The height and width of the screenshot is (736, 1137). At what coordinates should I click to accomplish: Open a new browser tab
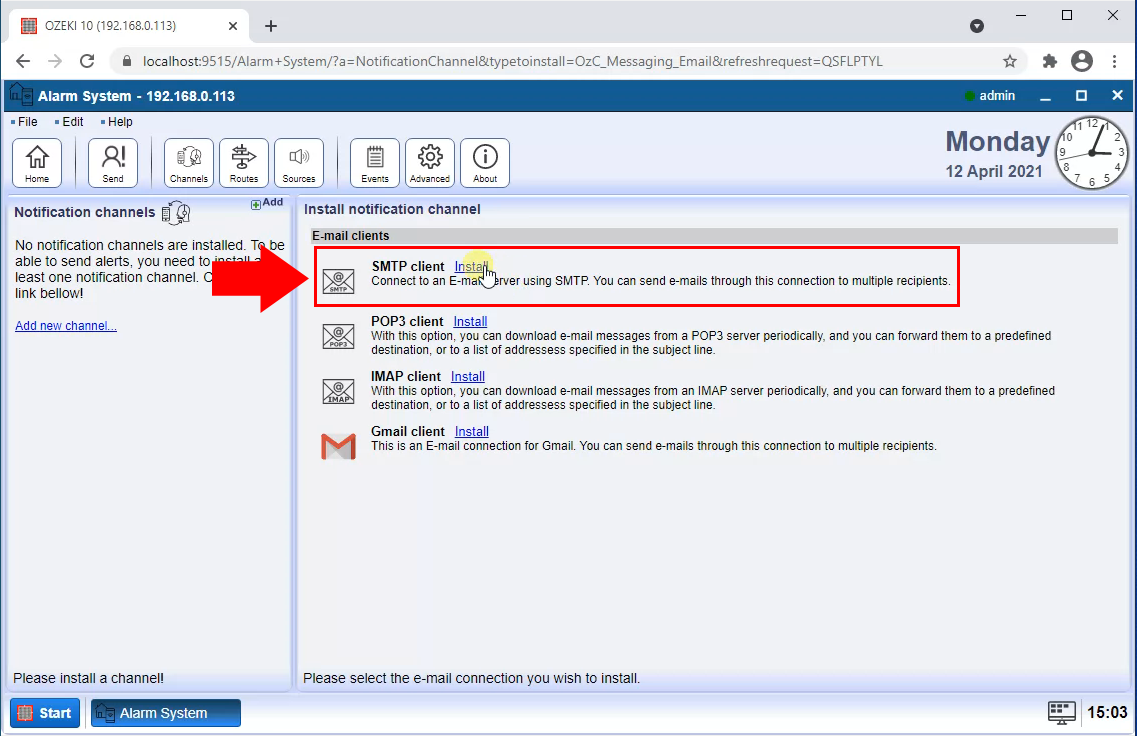[270, 26]
